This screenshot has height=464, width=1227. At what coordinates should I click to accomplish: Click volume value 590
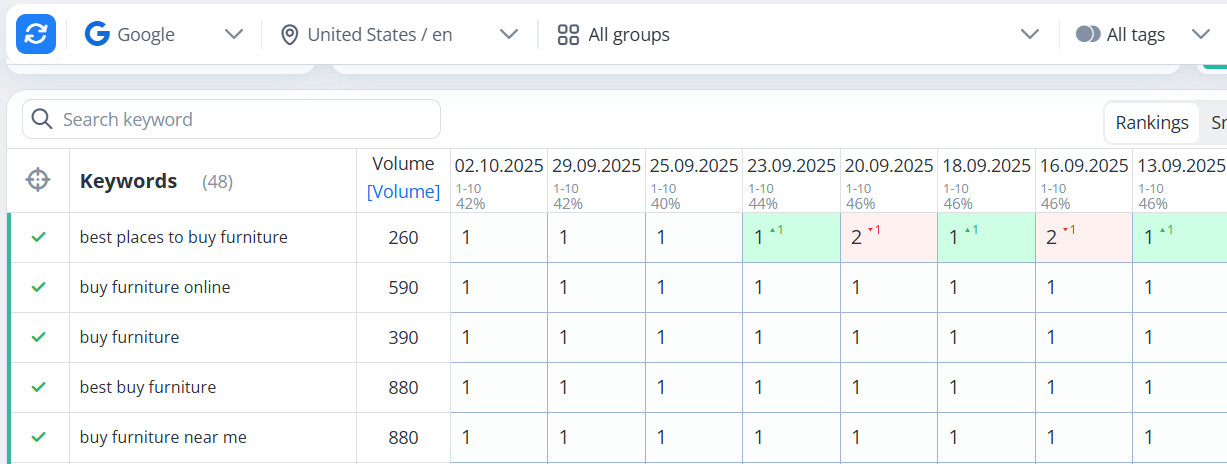click(403, 288)
